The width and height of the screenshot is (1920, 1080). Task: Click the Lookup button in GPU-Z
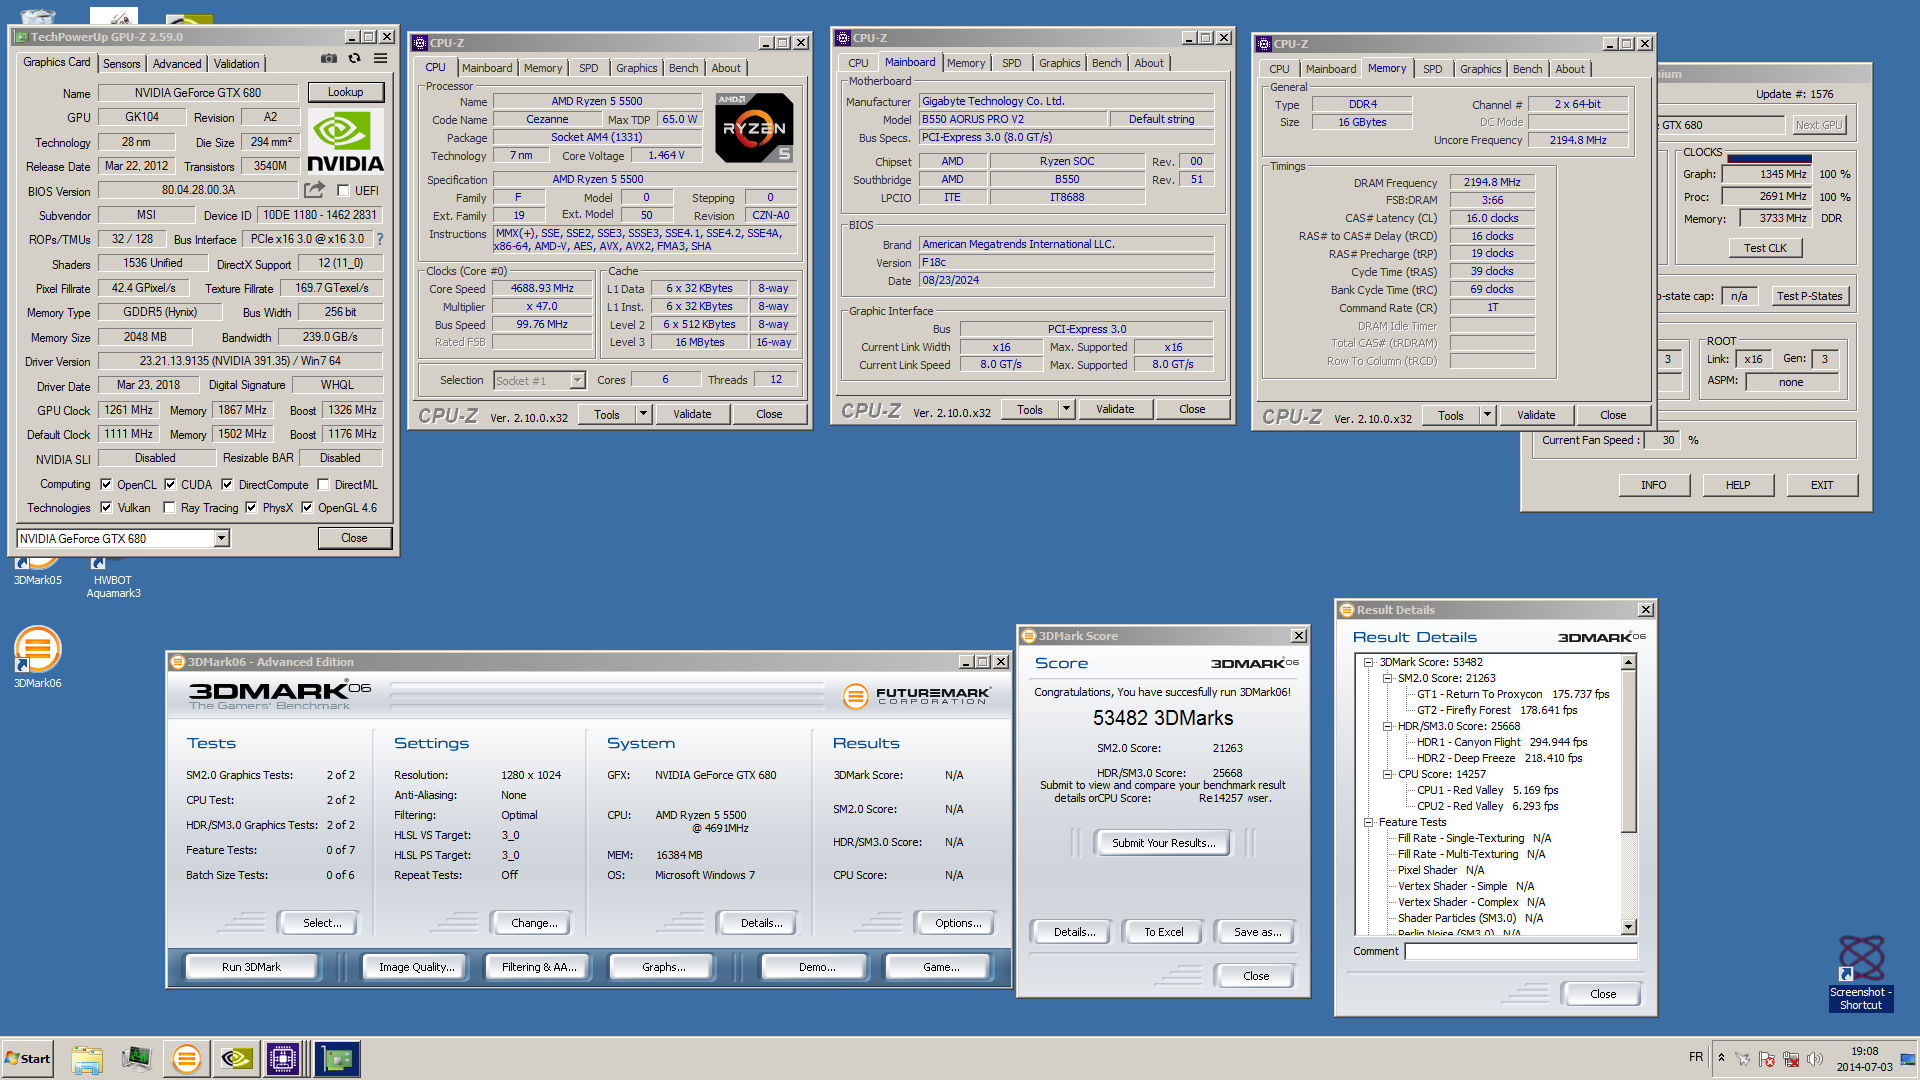(345, 92)
